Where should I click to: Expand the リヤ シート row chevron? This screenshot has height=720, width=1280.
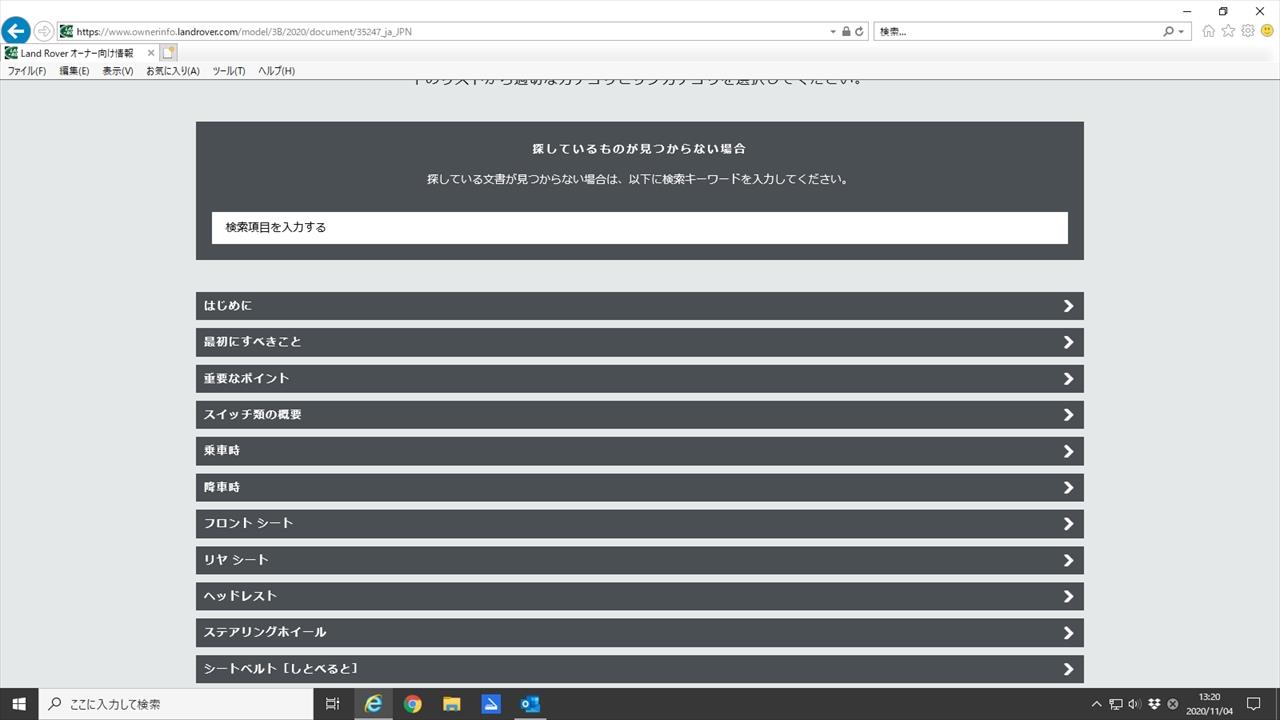(1068, 560)
